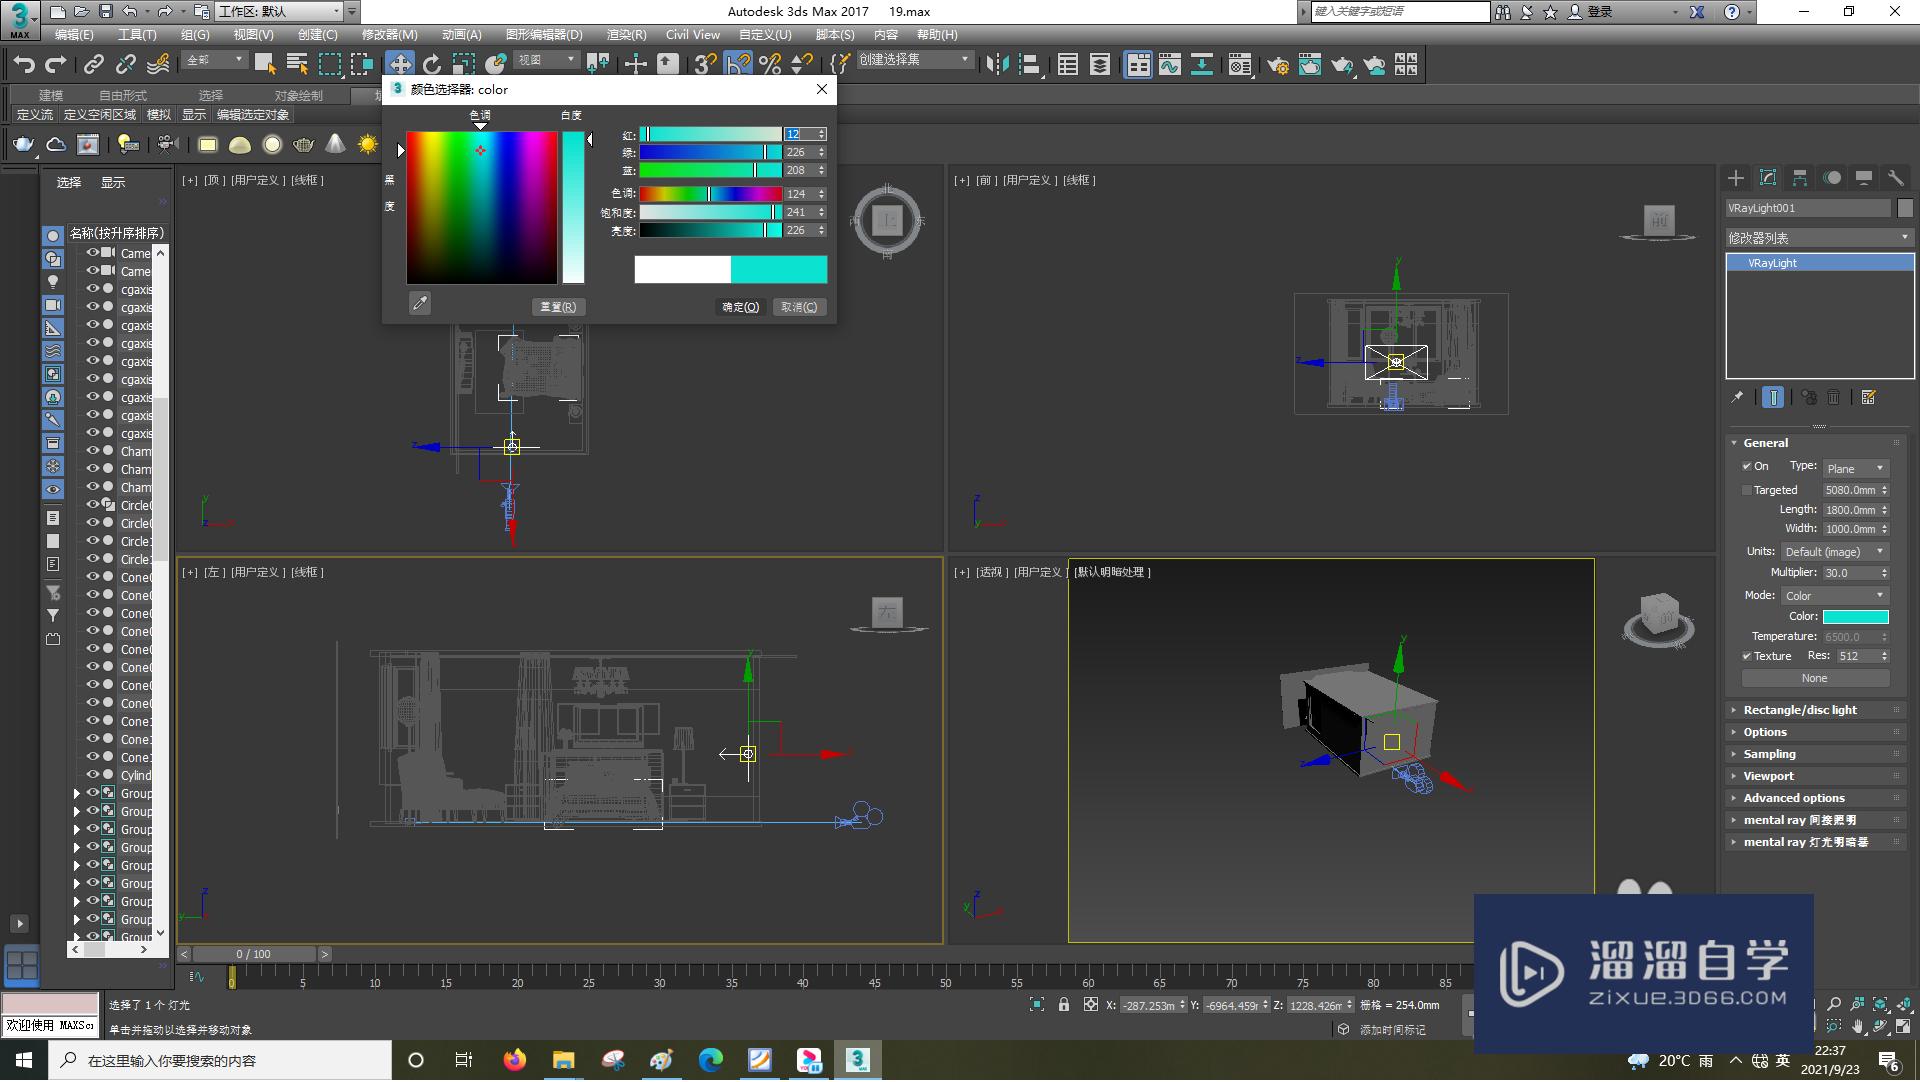The height and width of the screenshot is (1082, 1920).
Task: Toggle Percent Snap icon
Action: tap(770, 65)
